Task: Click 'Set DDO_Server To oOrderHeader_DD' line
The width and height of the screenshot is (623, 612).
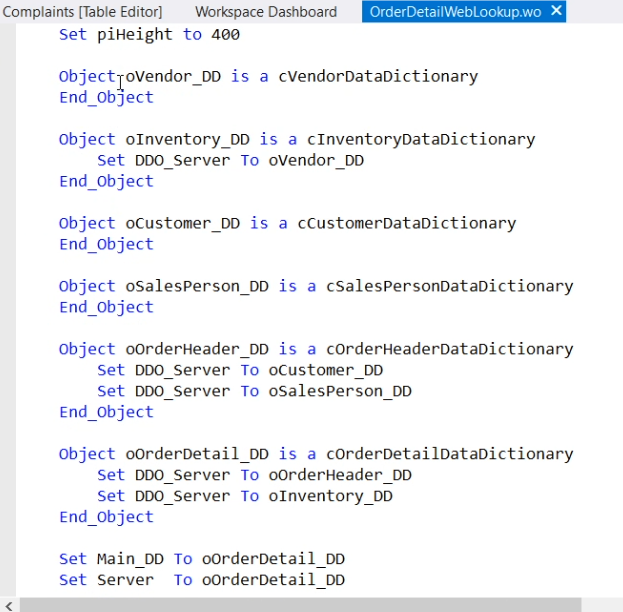Action: point(254,475)
